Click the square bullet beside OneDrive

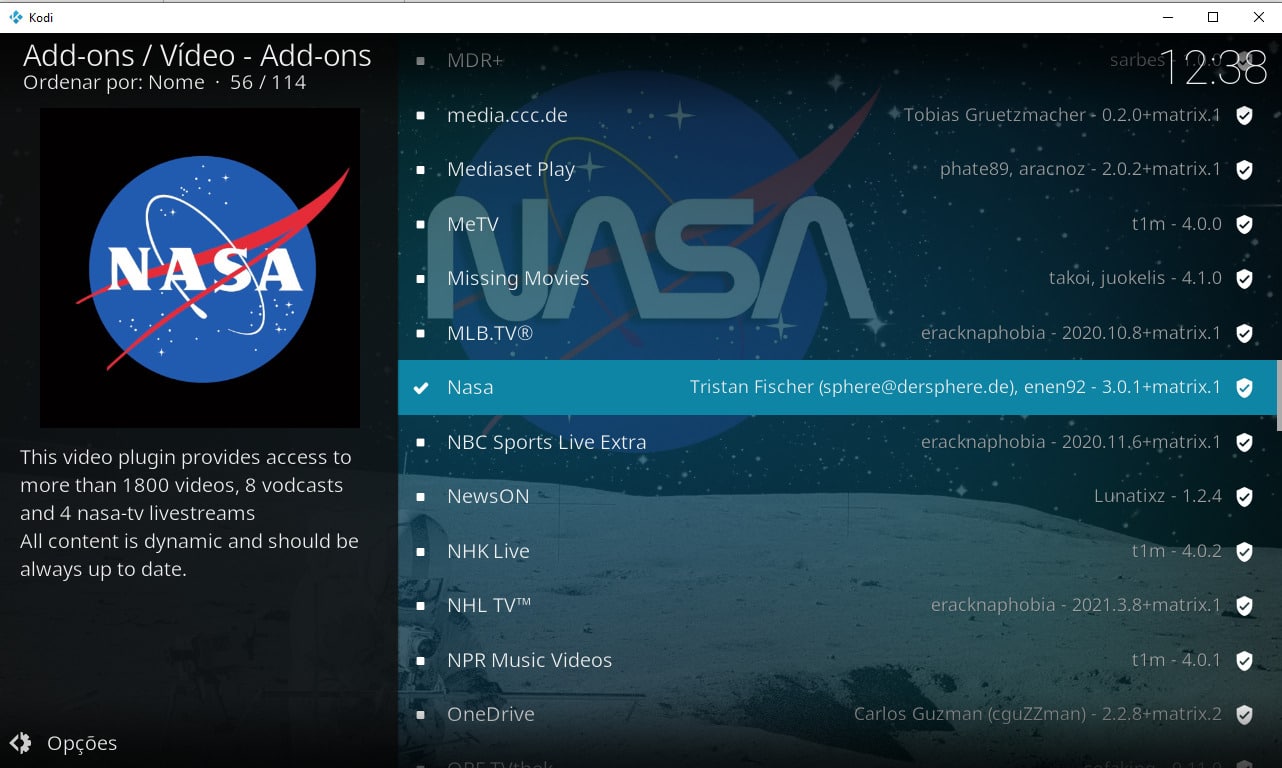[x=421, y=715]
